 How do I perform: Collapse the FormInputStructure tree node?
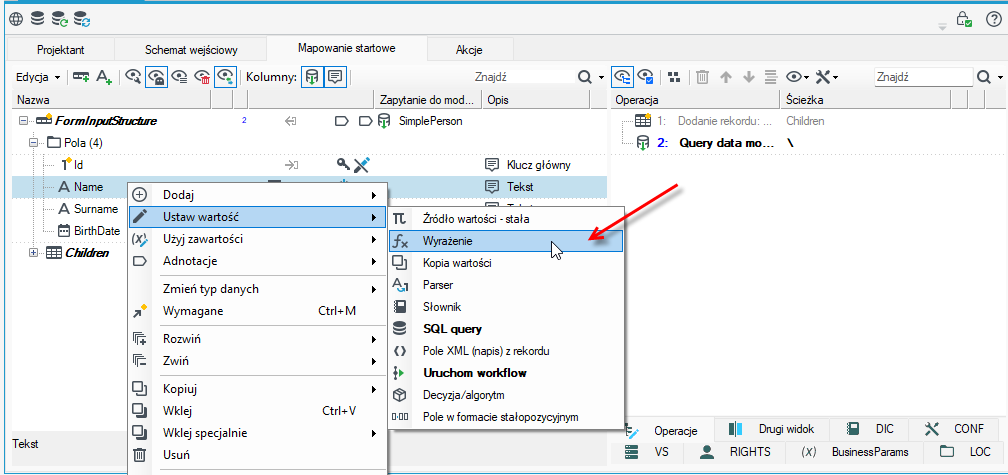click(x=24, y=120)
